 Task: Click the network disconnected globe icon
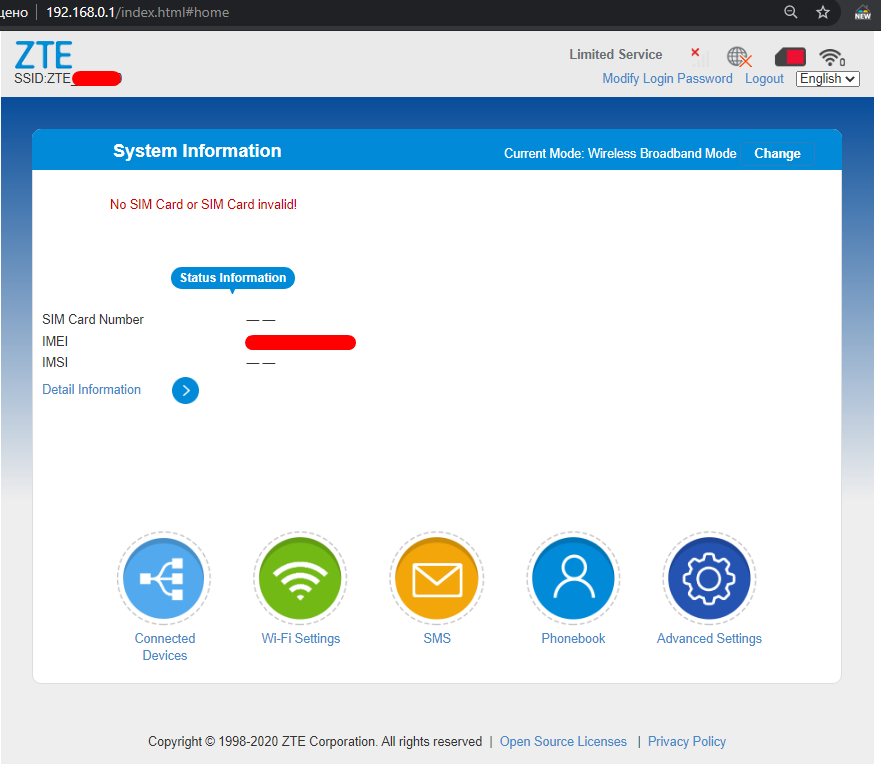pyautogui.click(x=739, y=57)
